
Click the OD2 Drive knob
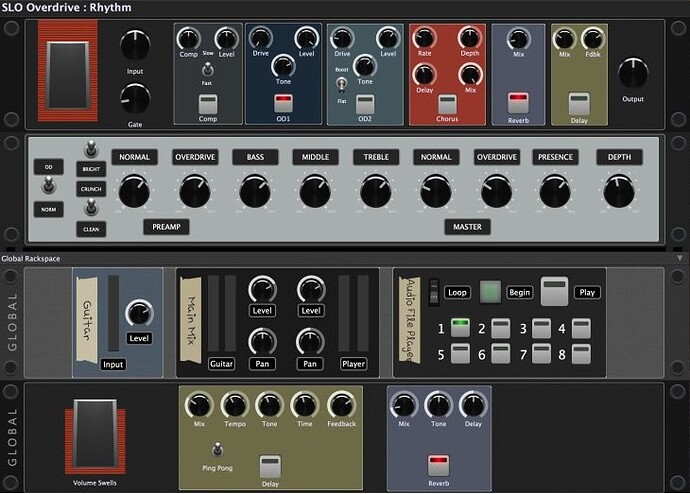(x=342, y=38)
